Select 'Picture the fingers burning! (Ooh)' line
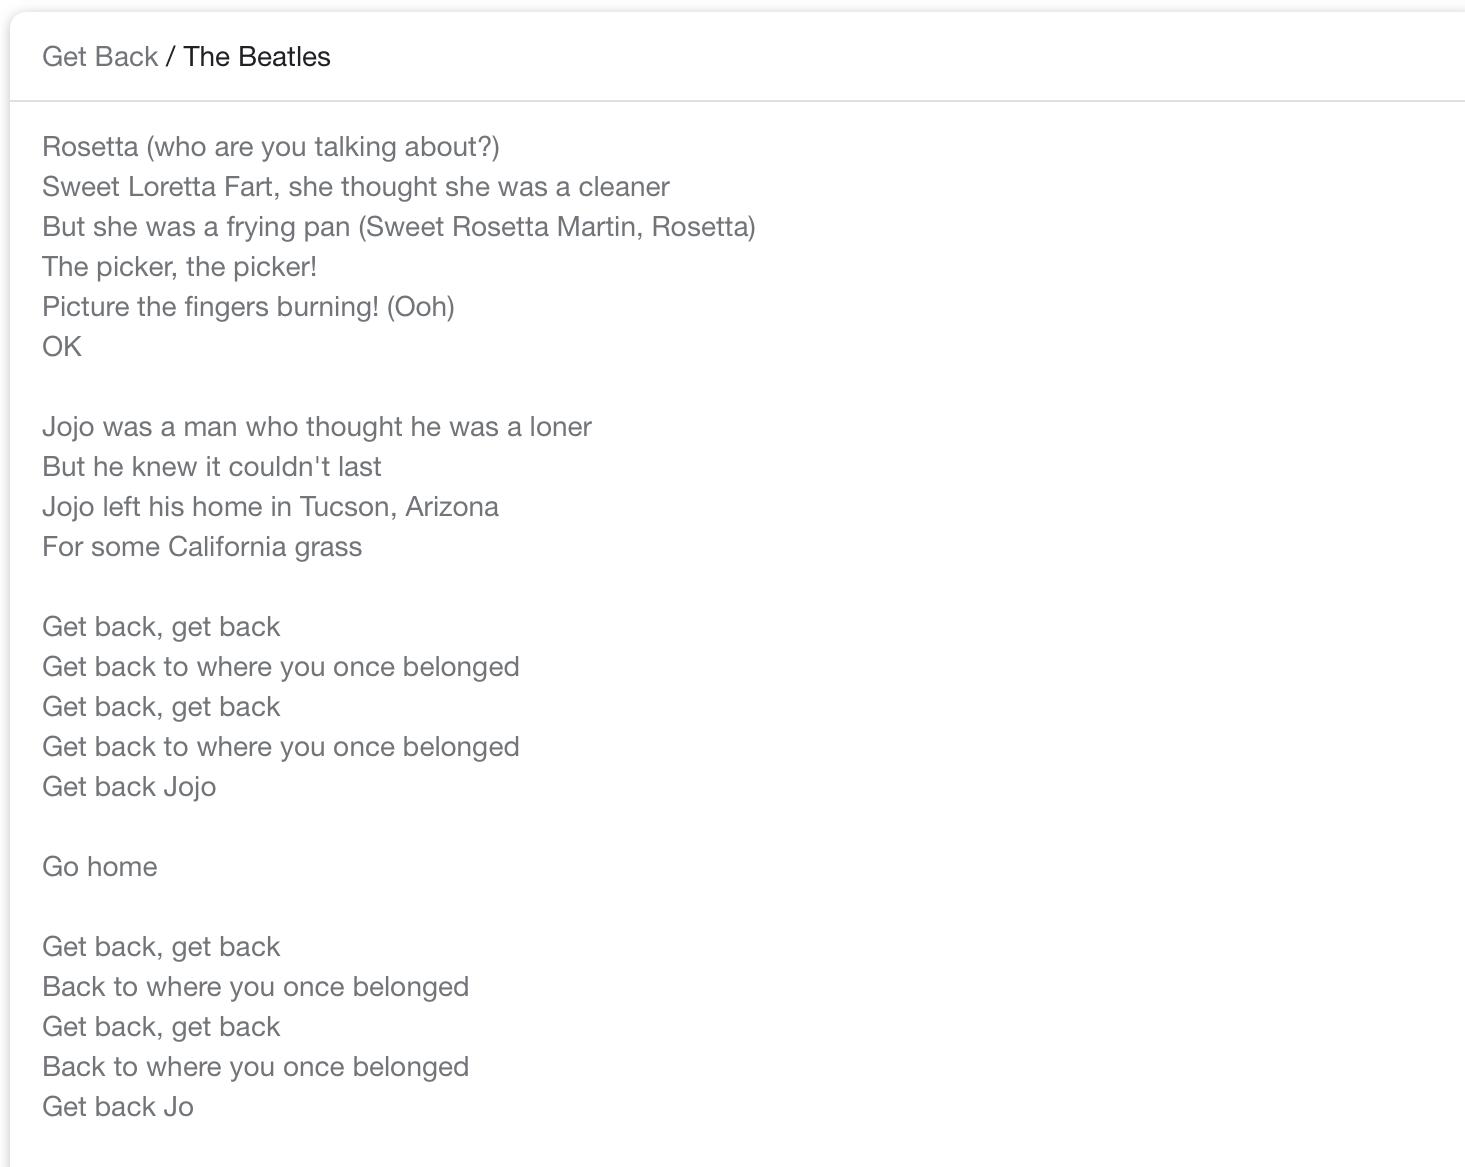Screen dimensions: 1465x1167 248,307
